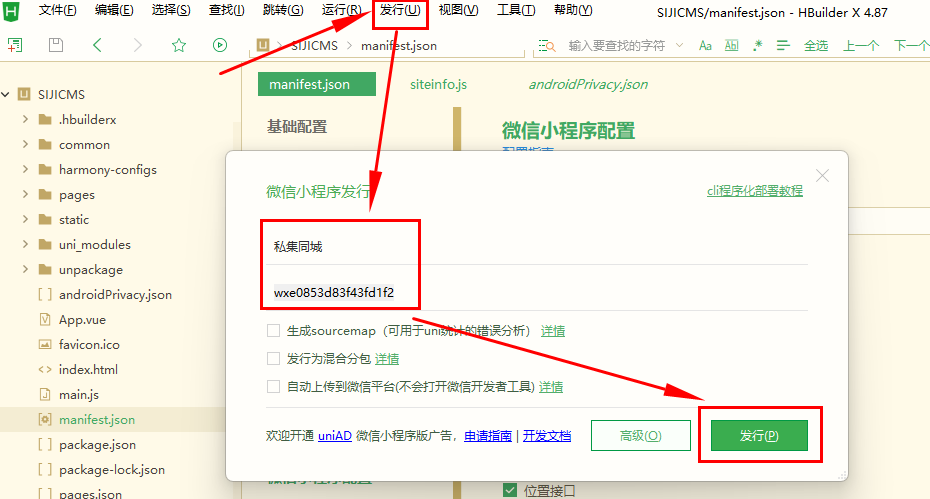Image resolution: width=930 pixels, height=499 pixels.
Task: Click the 发行(P) publish button
Action: 759,436
